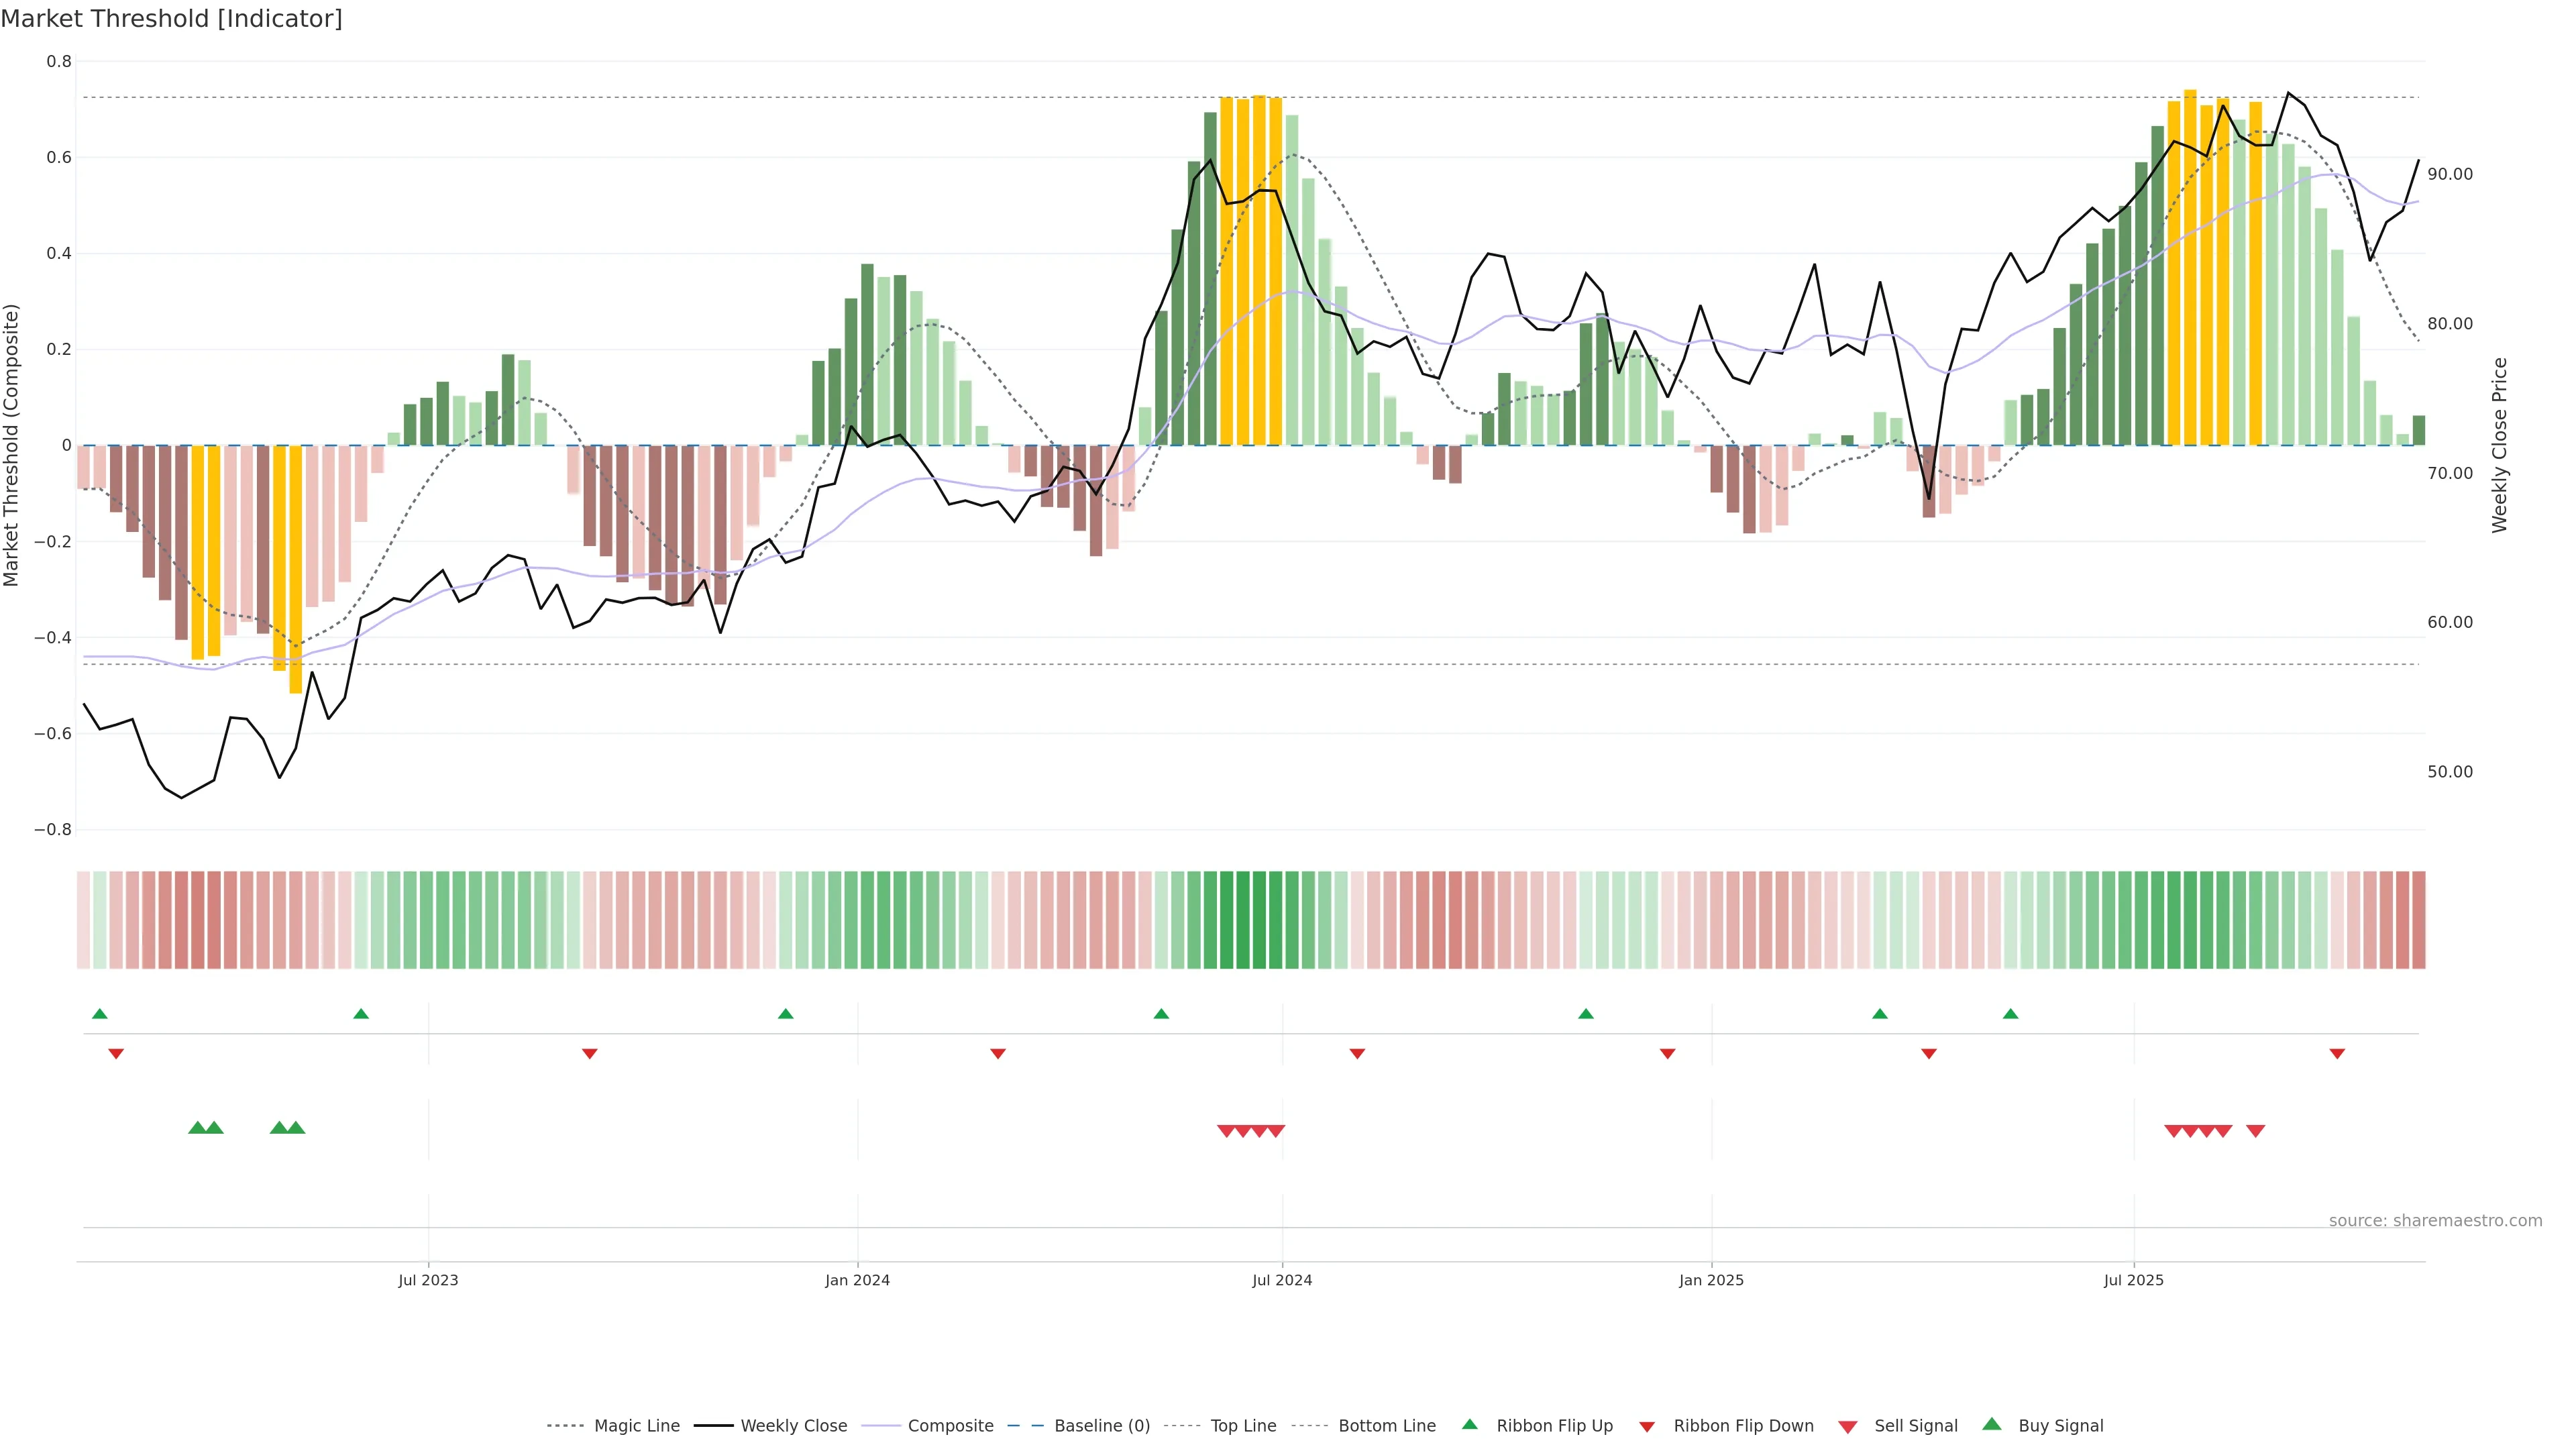2576x1449 pixels.
Task: Click the Jan 2025 x-axis label
Action: 1711,1280
